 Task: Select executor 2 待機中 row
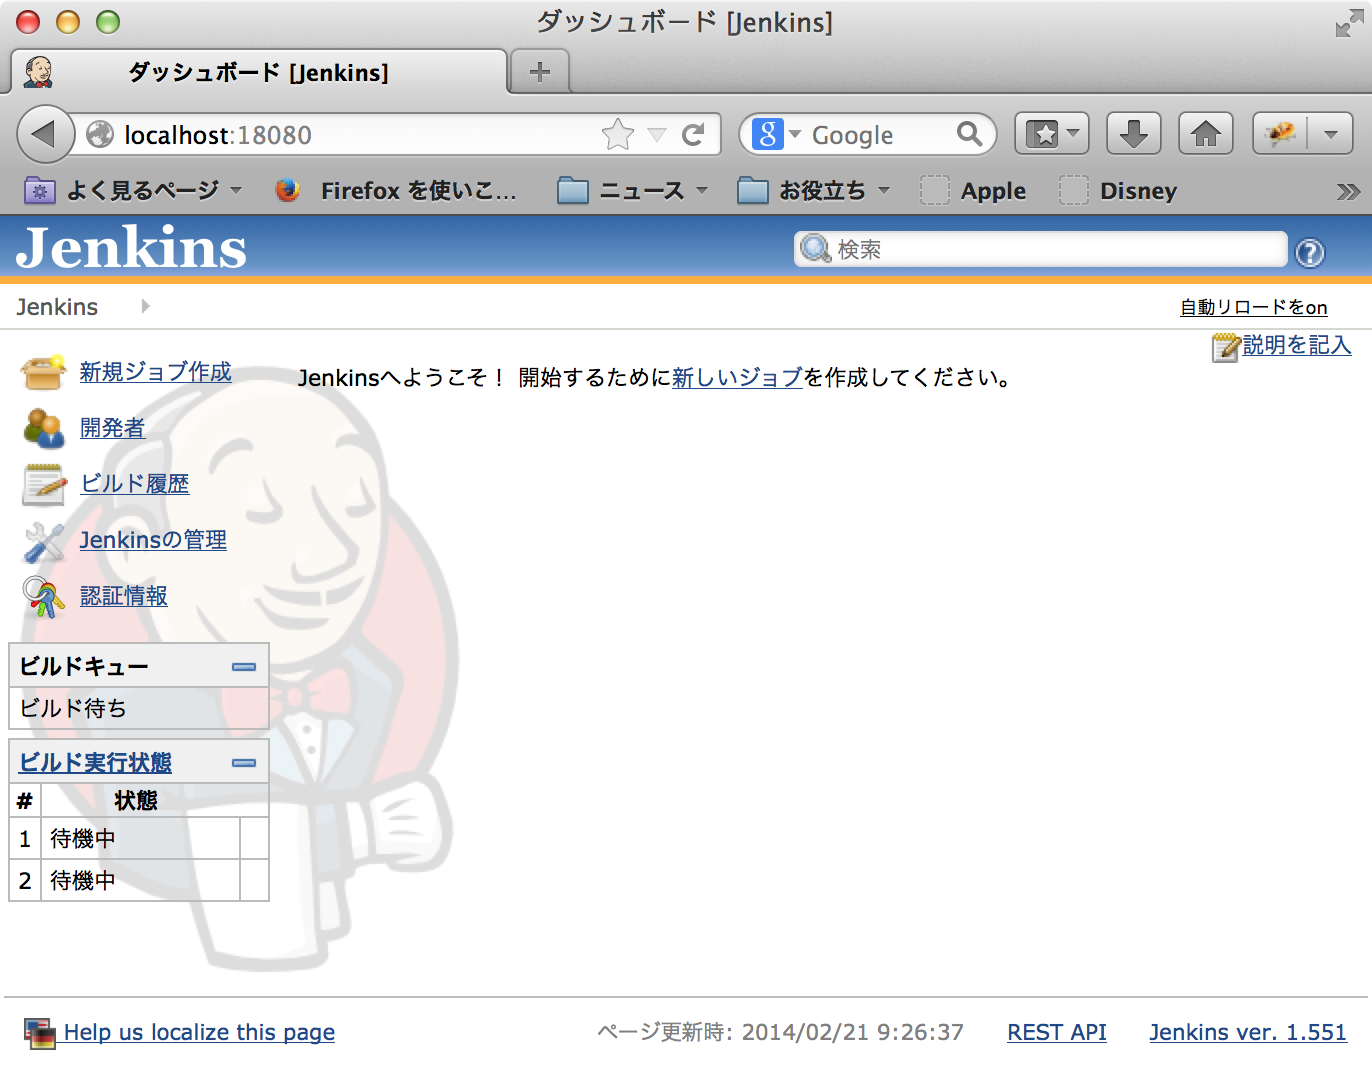pyautogui.click(x=139, y=880)
